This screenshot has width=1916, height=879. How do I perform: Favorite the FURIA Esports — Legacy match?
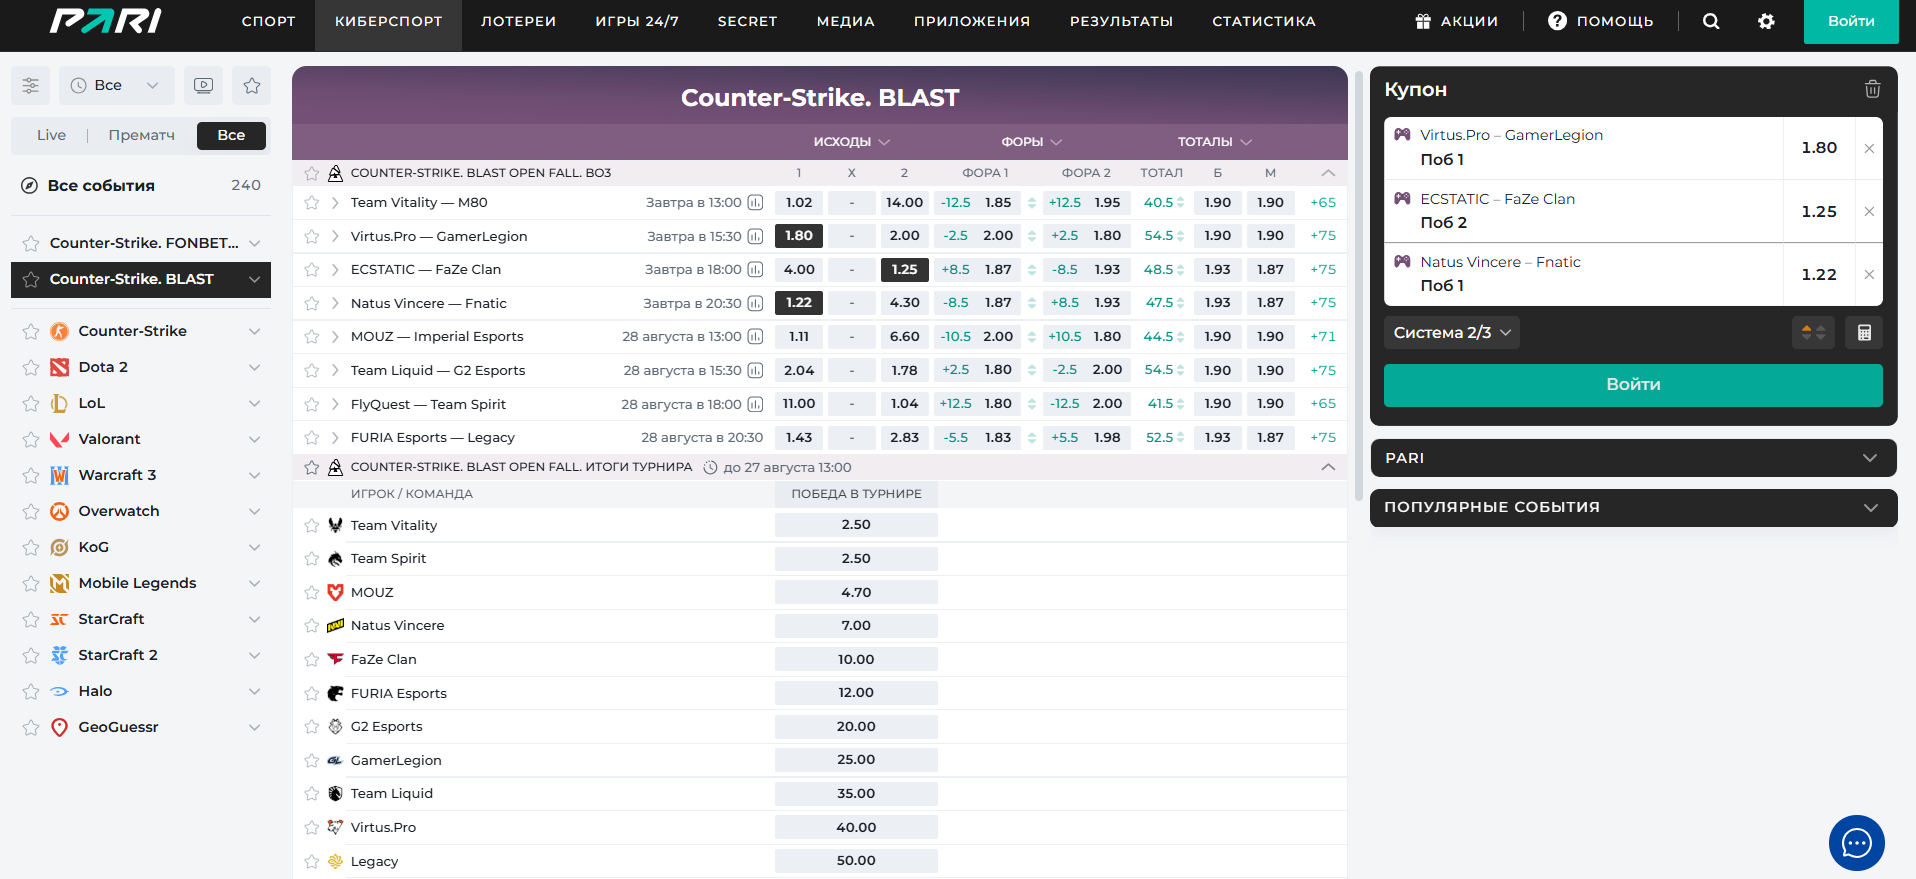coord(312,438)
